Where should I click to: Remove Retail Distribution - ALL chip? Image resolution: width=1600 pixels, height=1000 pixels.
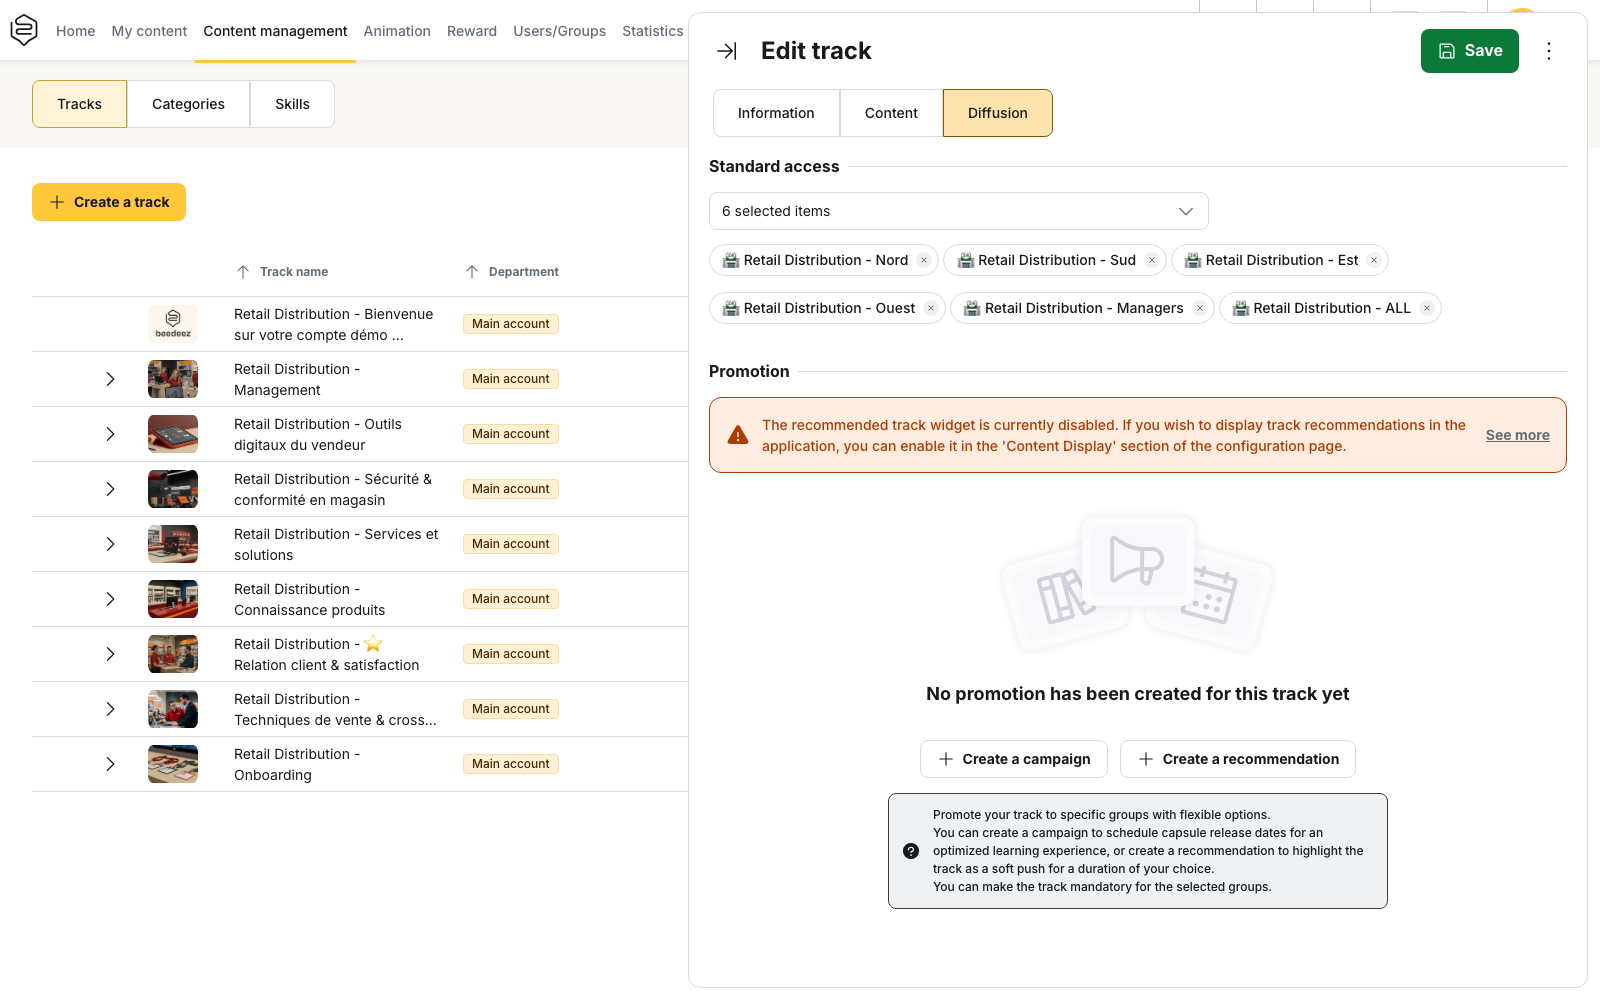click(1427, 308)
